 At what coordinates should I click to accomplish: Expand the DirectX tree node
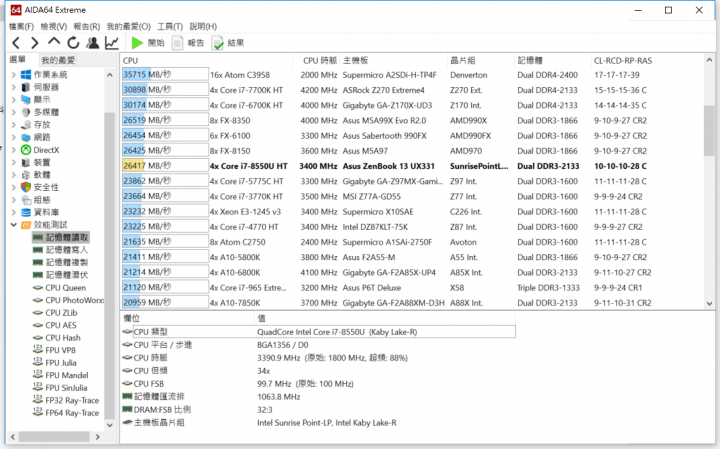(x=13, y=150)
